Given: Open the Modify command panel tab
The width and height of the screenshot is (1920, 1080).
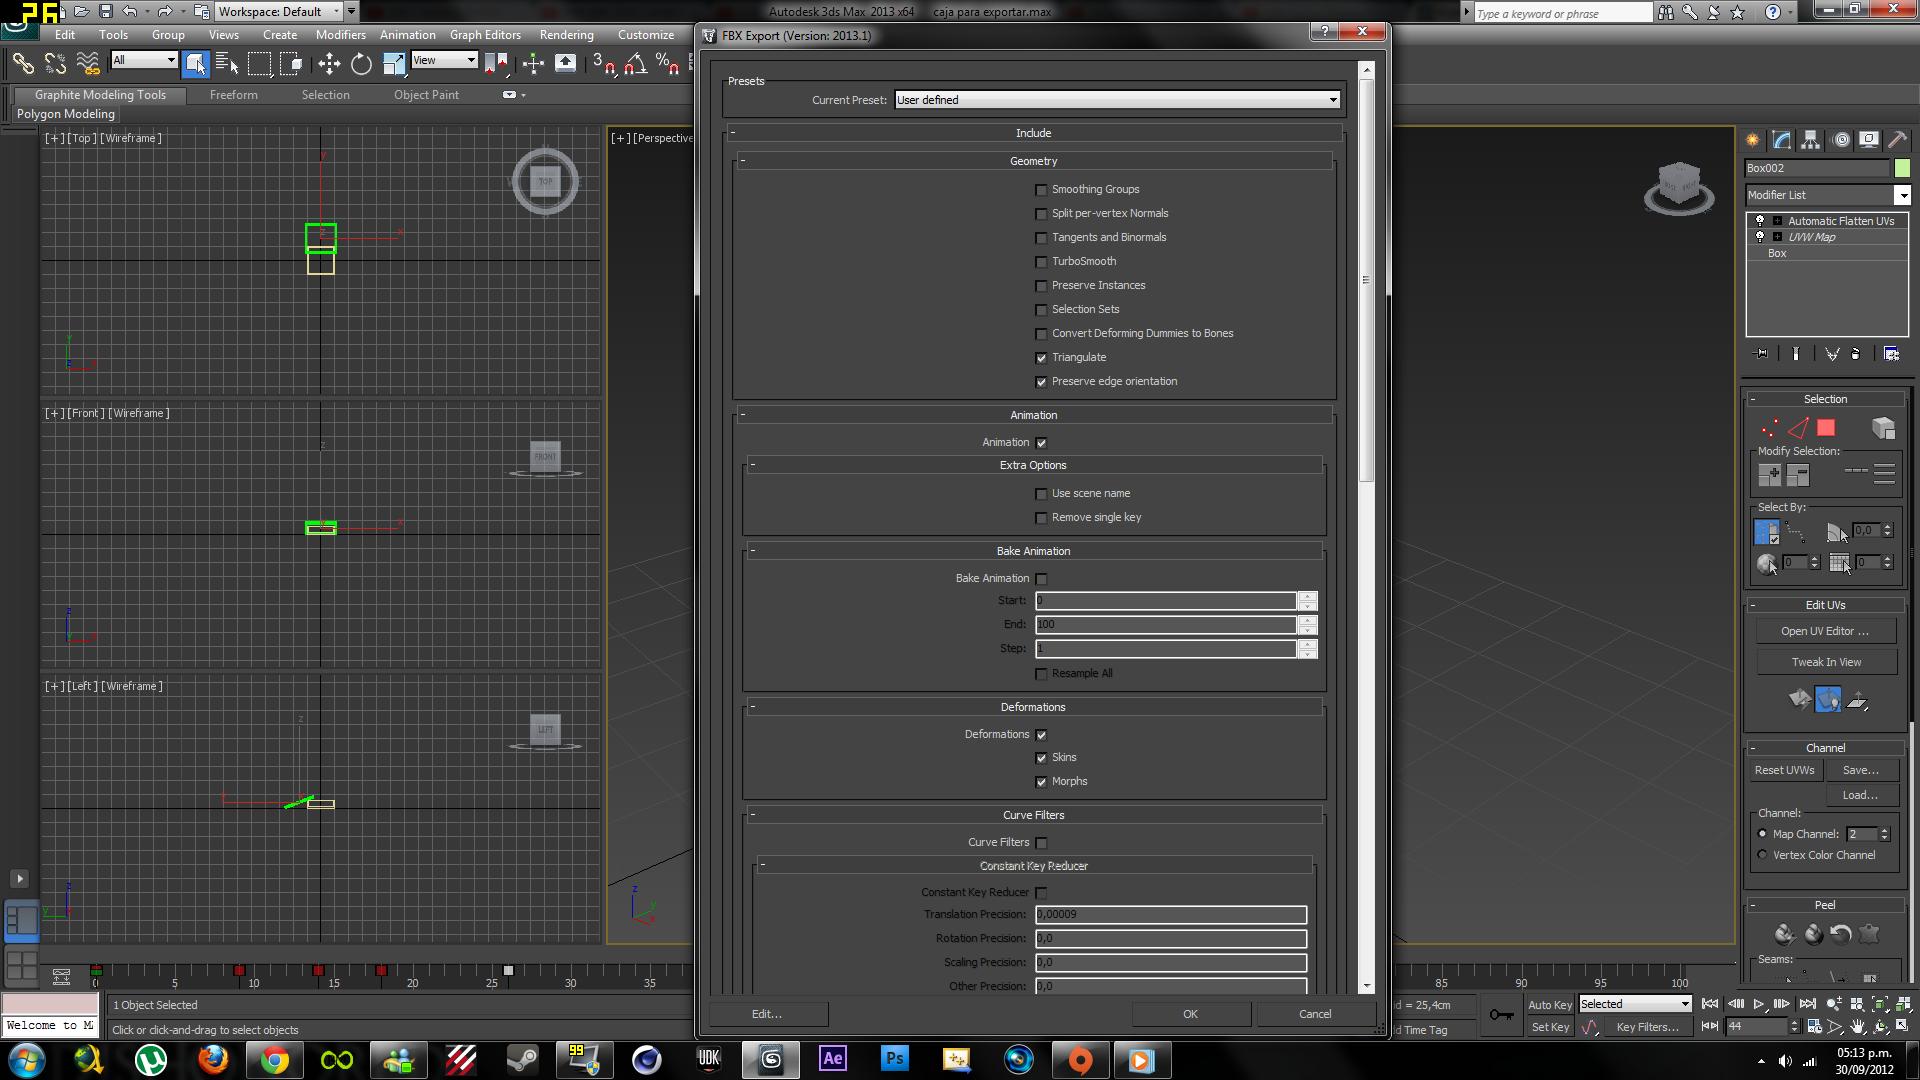Looking at the screenshot, I should 1782,140.
